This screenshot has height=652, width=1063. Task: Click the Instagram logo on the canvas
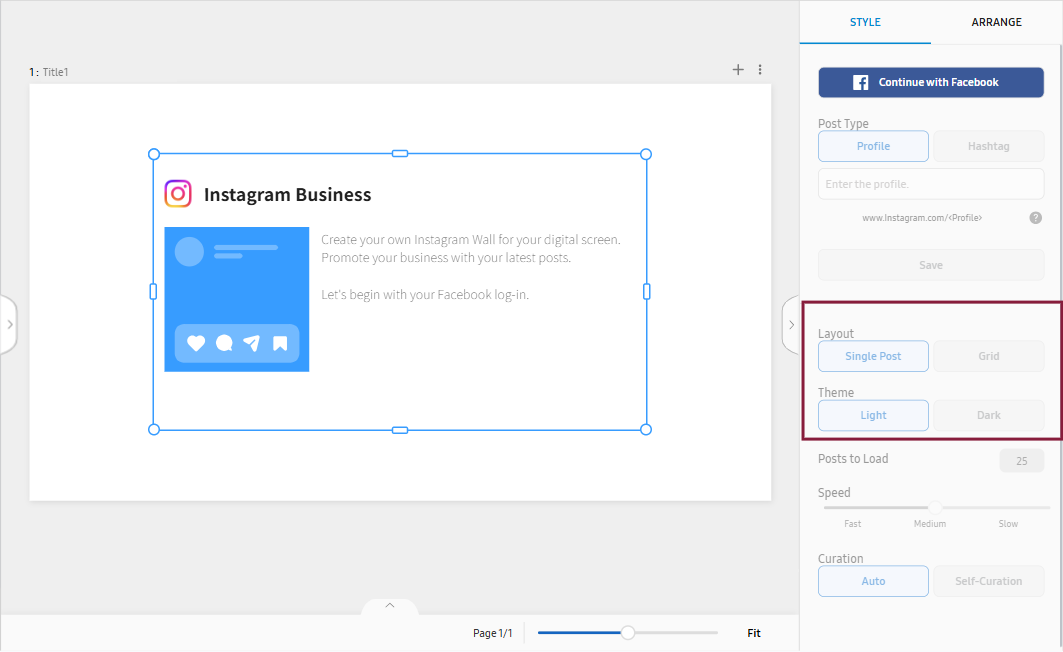coord(178,194)
